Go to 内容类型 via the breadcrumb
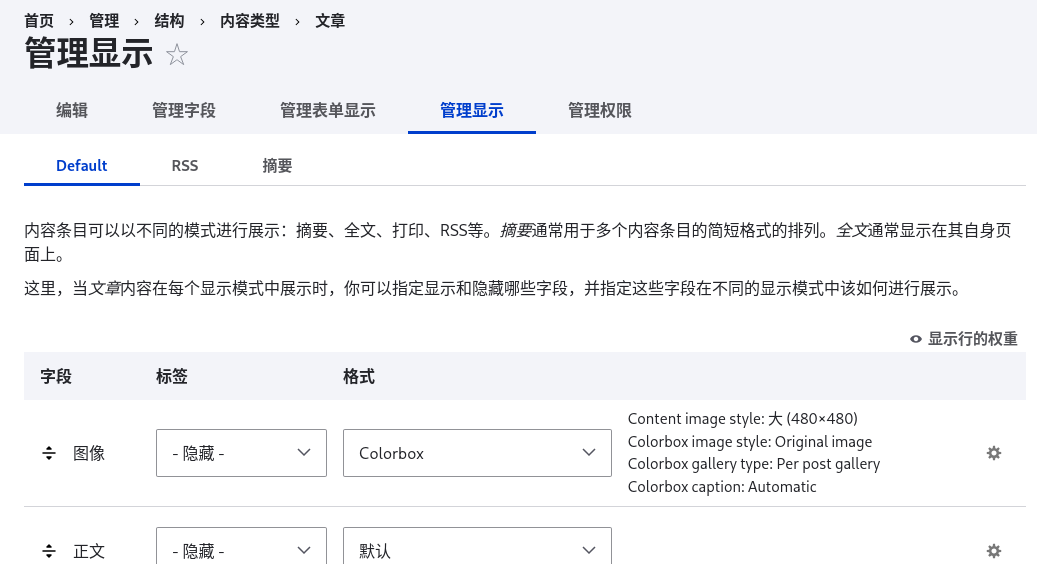 pos(250,21)
